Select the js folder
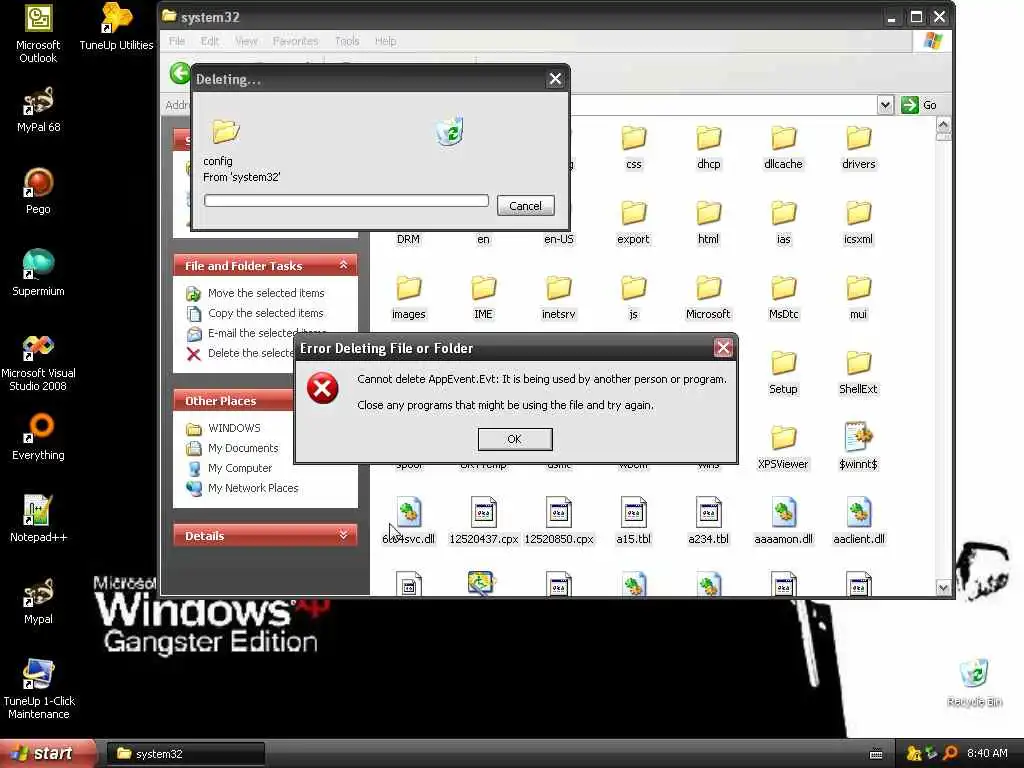The image size is (1024, 768). [x=633, y=298]
